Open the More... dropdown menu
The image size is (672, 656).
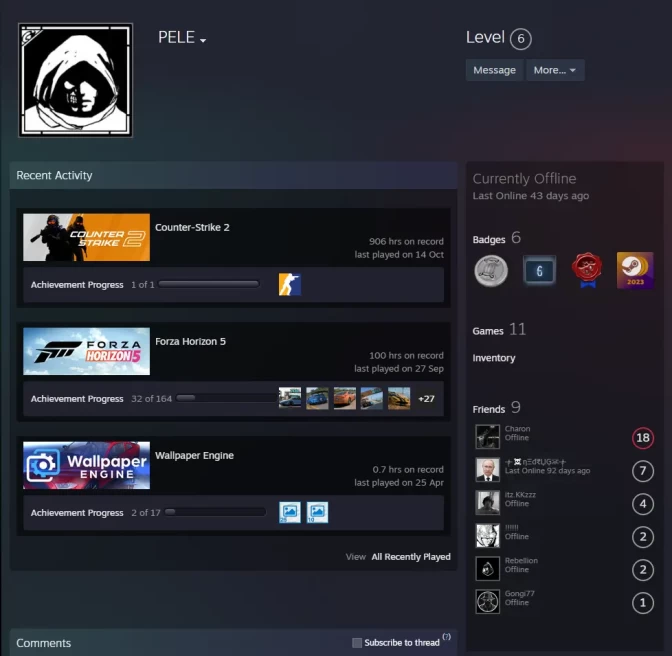coord(555,70)
